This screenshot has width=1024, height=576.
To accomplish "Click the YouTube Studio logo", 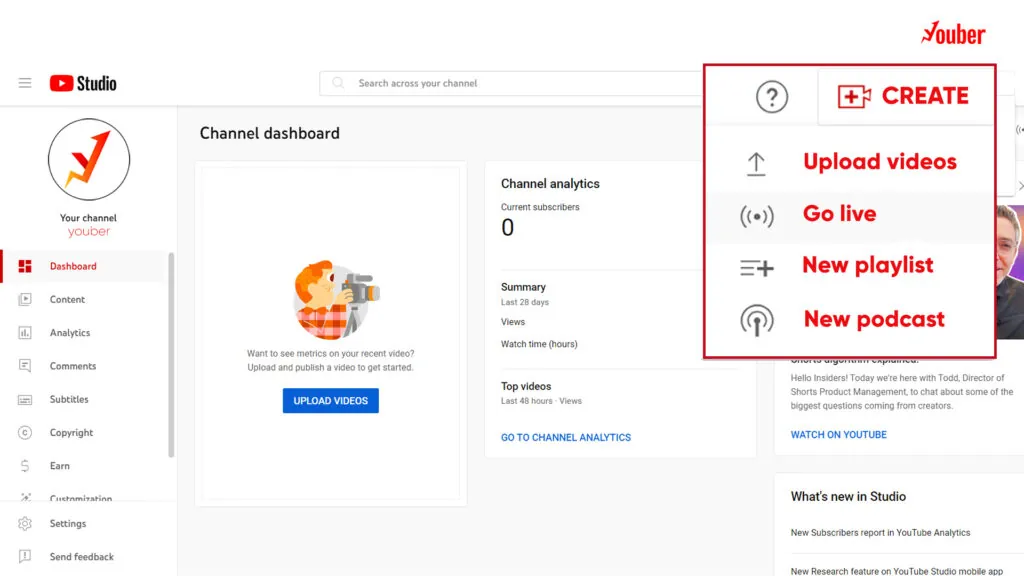I will pyautogui.click(x=83, y=83).
